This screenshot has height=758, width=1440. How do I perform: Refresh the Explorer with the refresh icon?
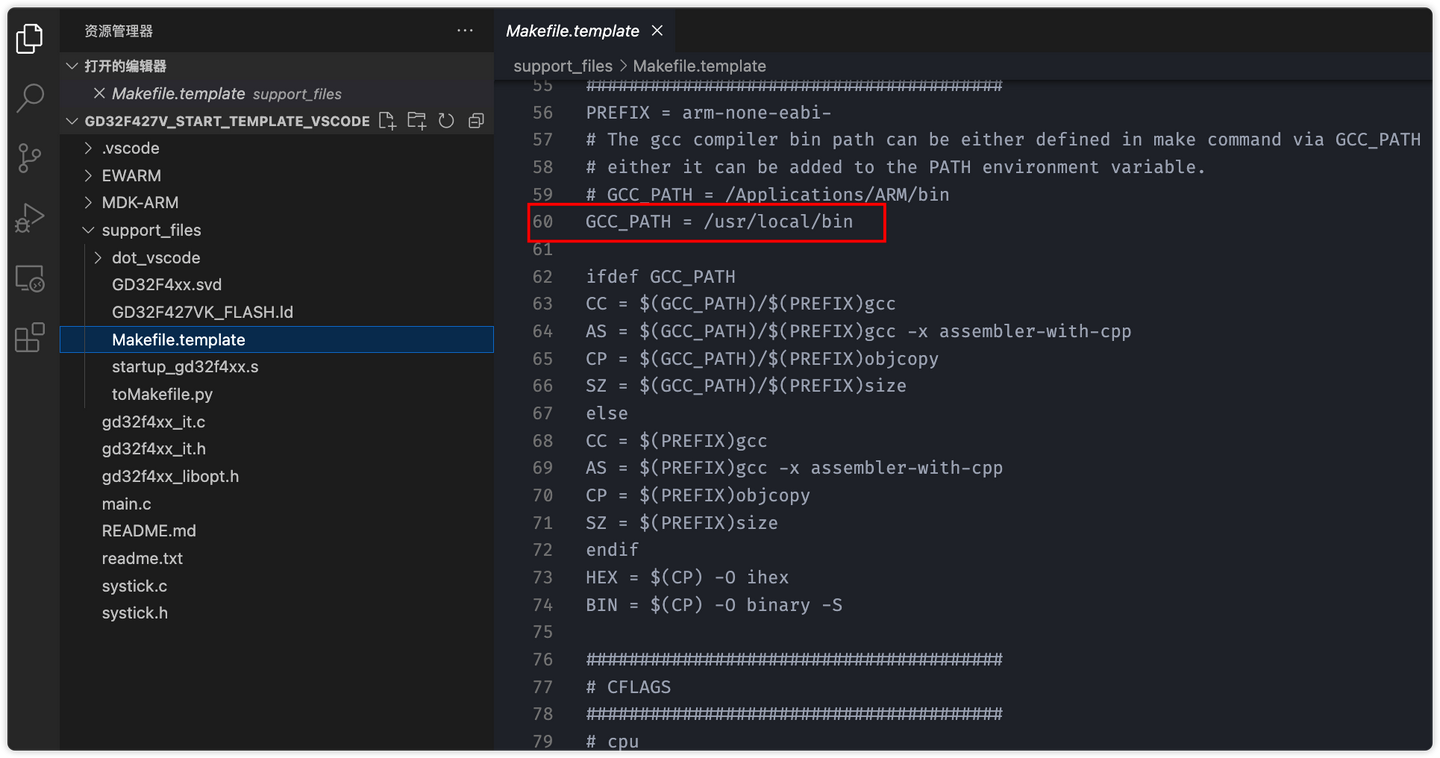tap(446, 120)
